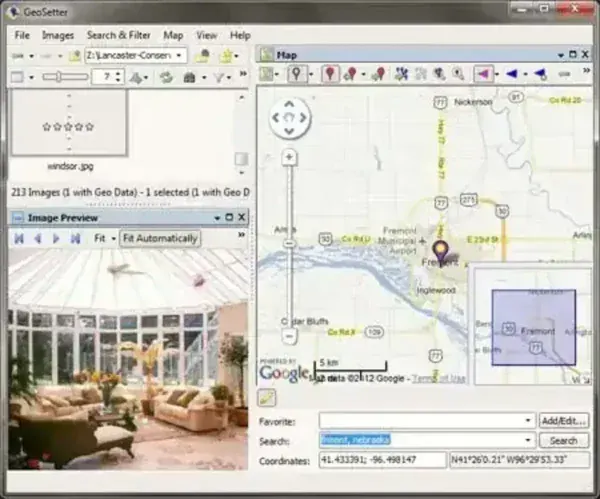The width and height of the screenshot is (600, 499).
Task: Expand the favorite folders dropdown arrow
Action: click(236, 56)
